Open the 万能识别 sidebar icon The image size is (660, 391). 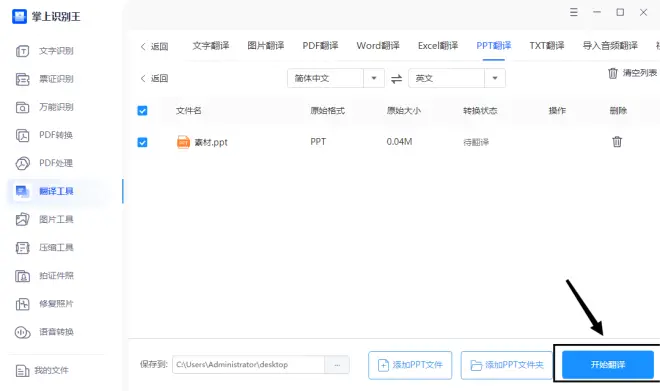[22, 107]
